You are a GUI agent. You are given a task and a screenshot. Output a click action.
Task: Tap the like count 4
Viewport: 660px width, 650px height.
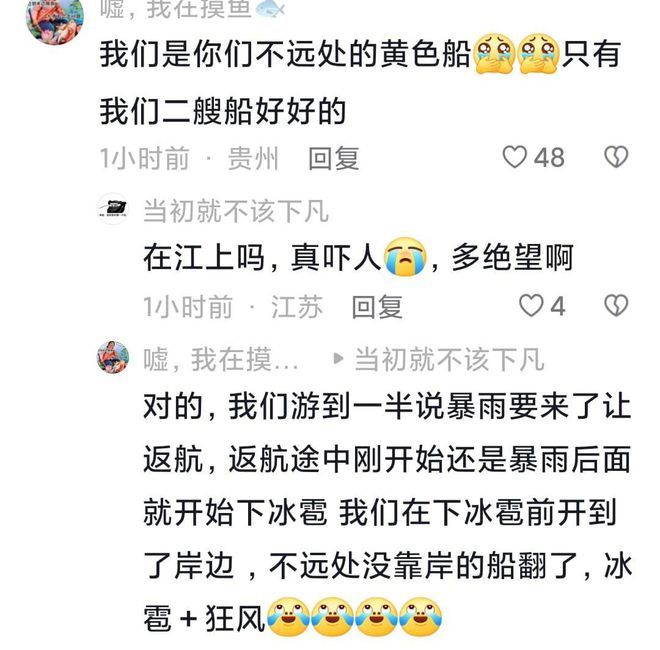click(558, 306)
